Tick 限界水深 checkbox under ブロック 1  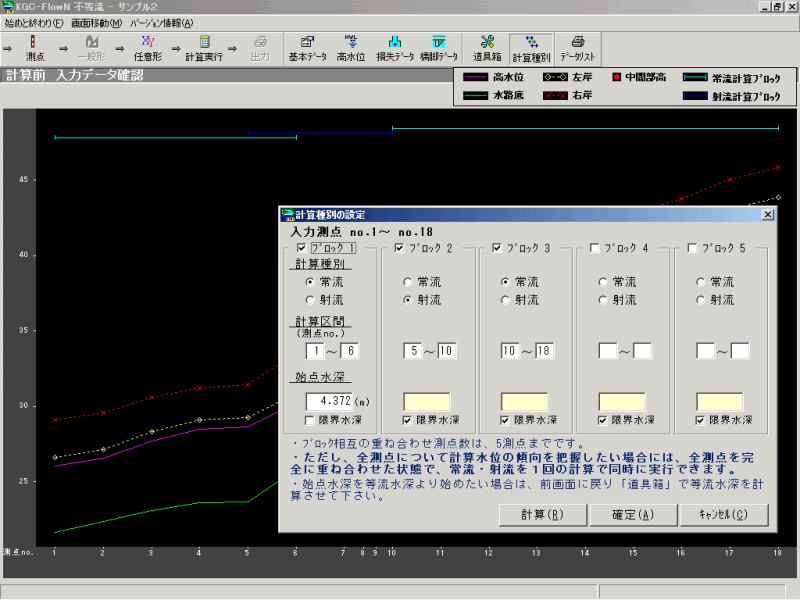pos(312,420)
